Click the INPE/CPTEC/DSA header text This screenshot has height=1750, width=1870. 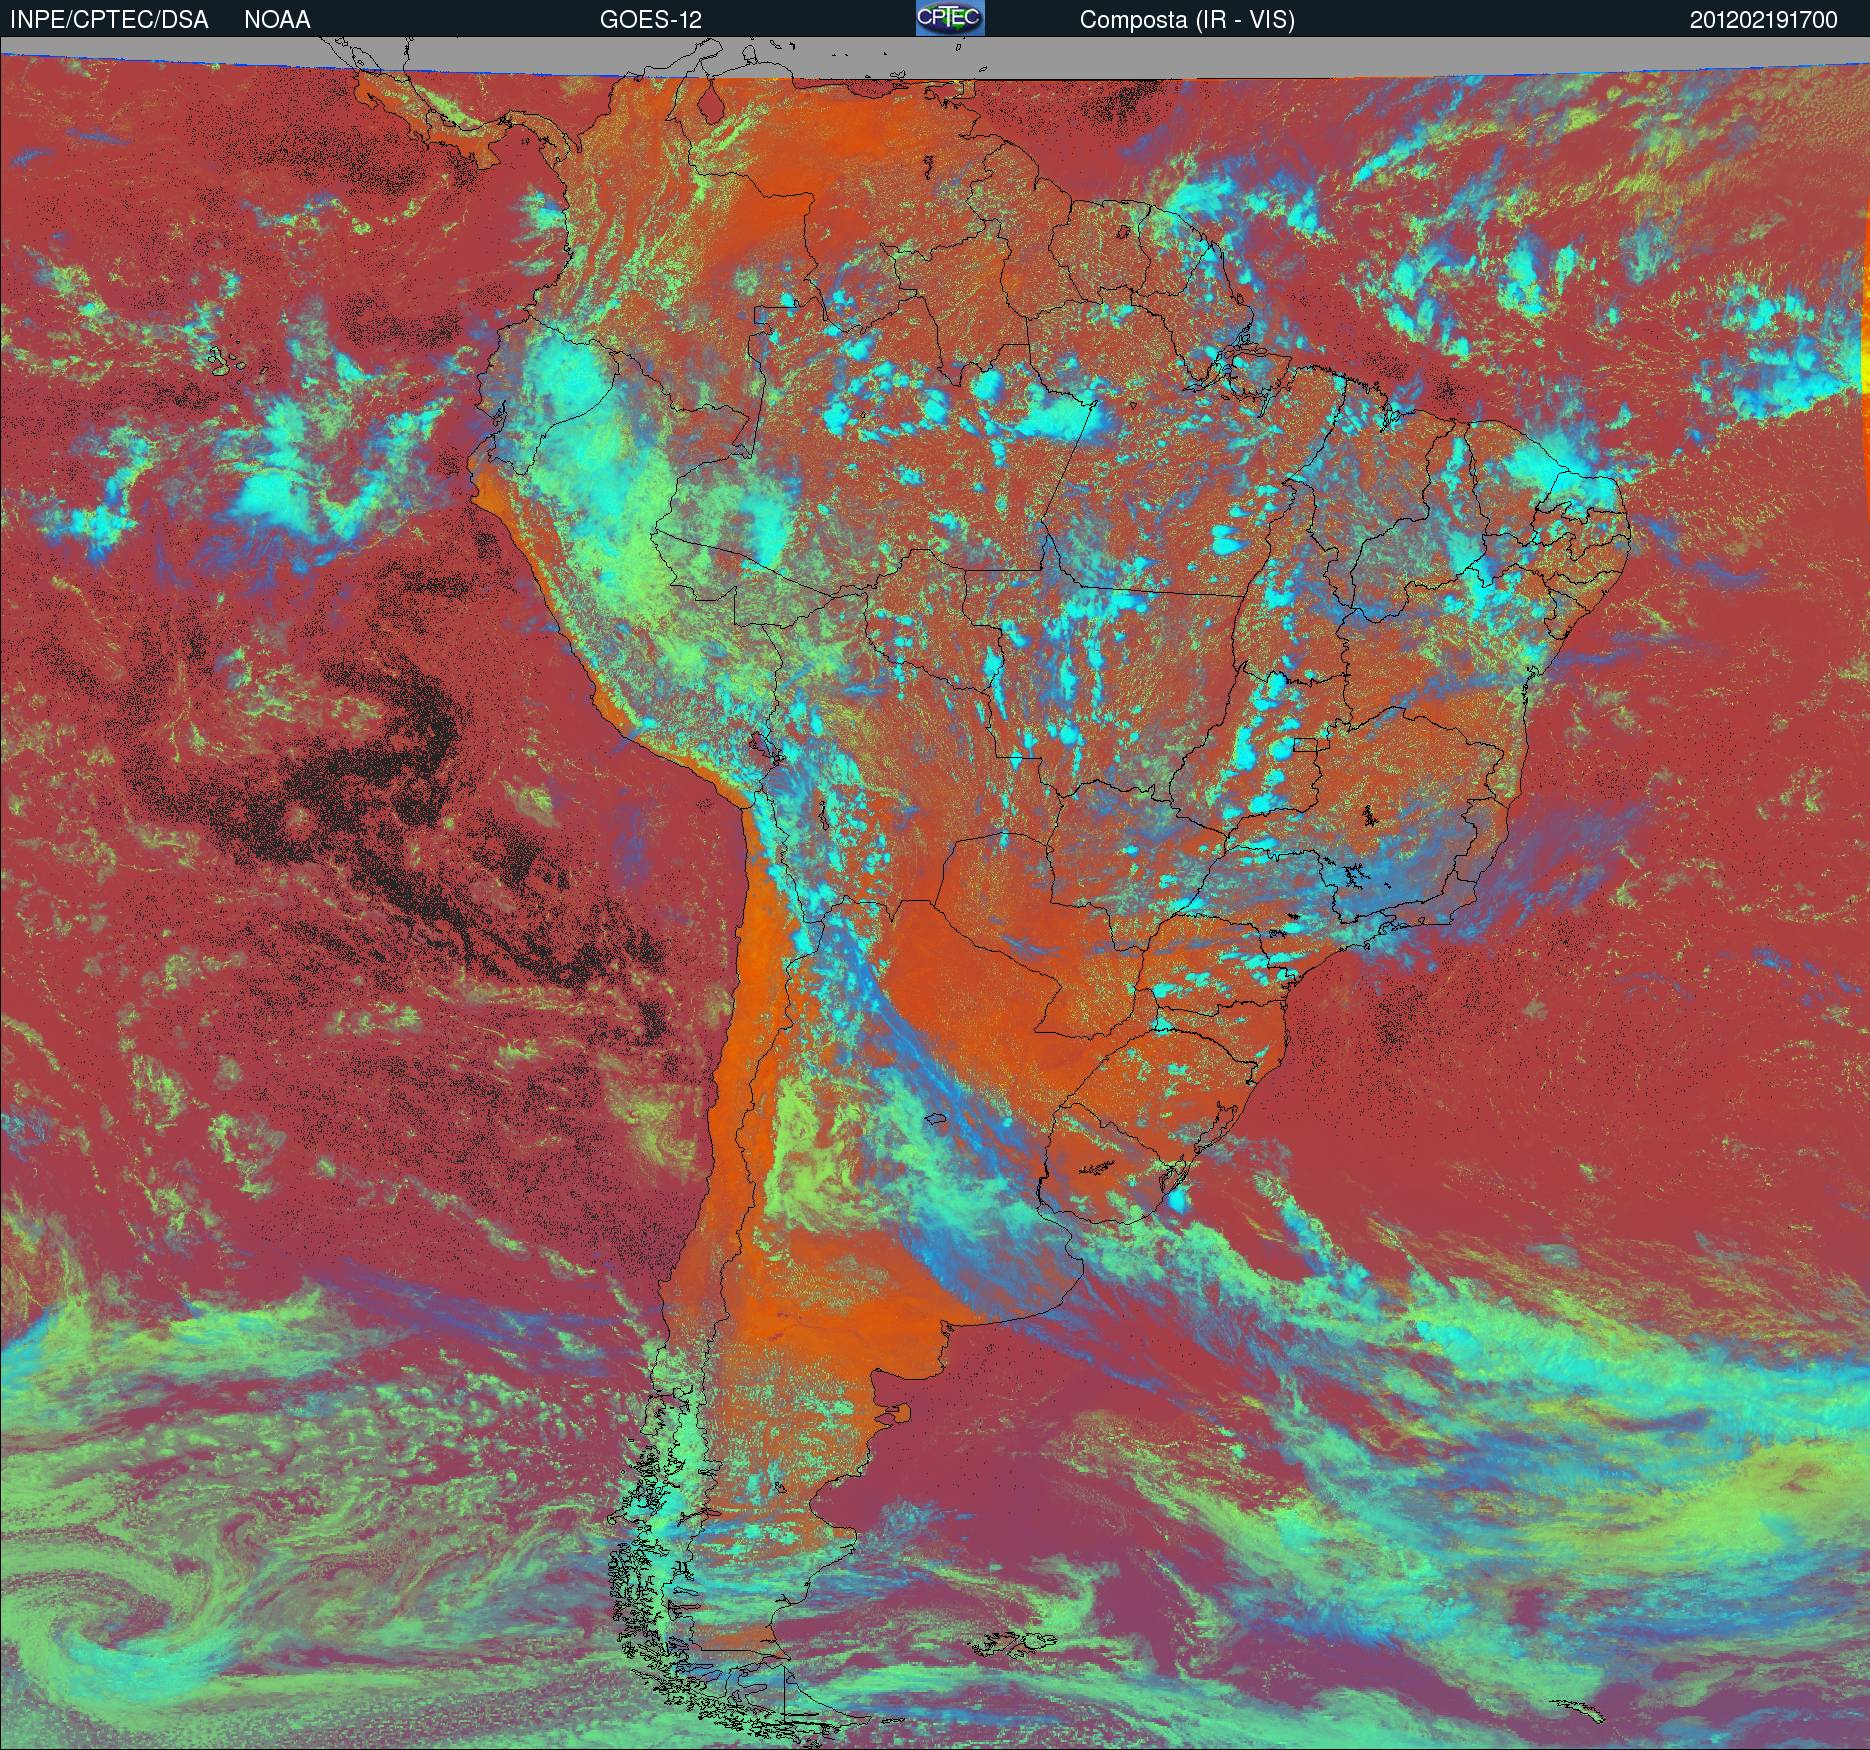point(109,20)
